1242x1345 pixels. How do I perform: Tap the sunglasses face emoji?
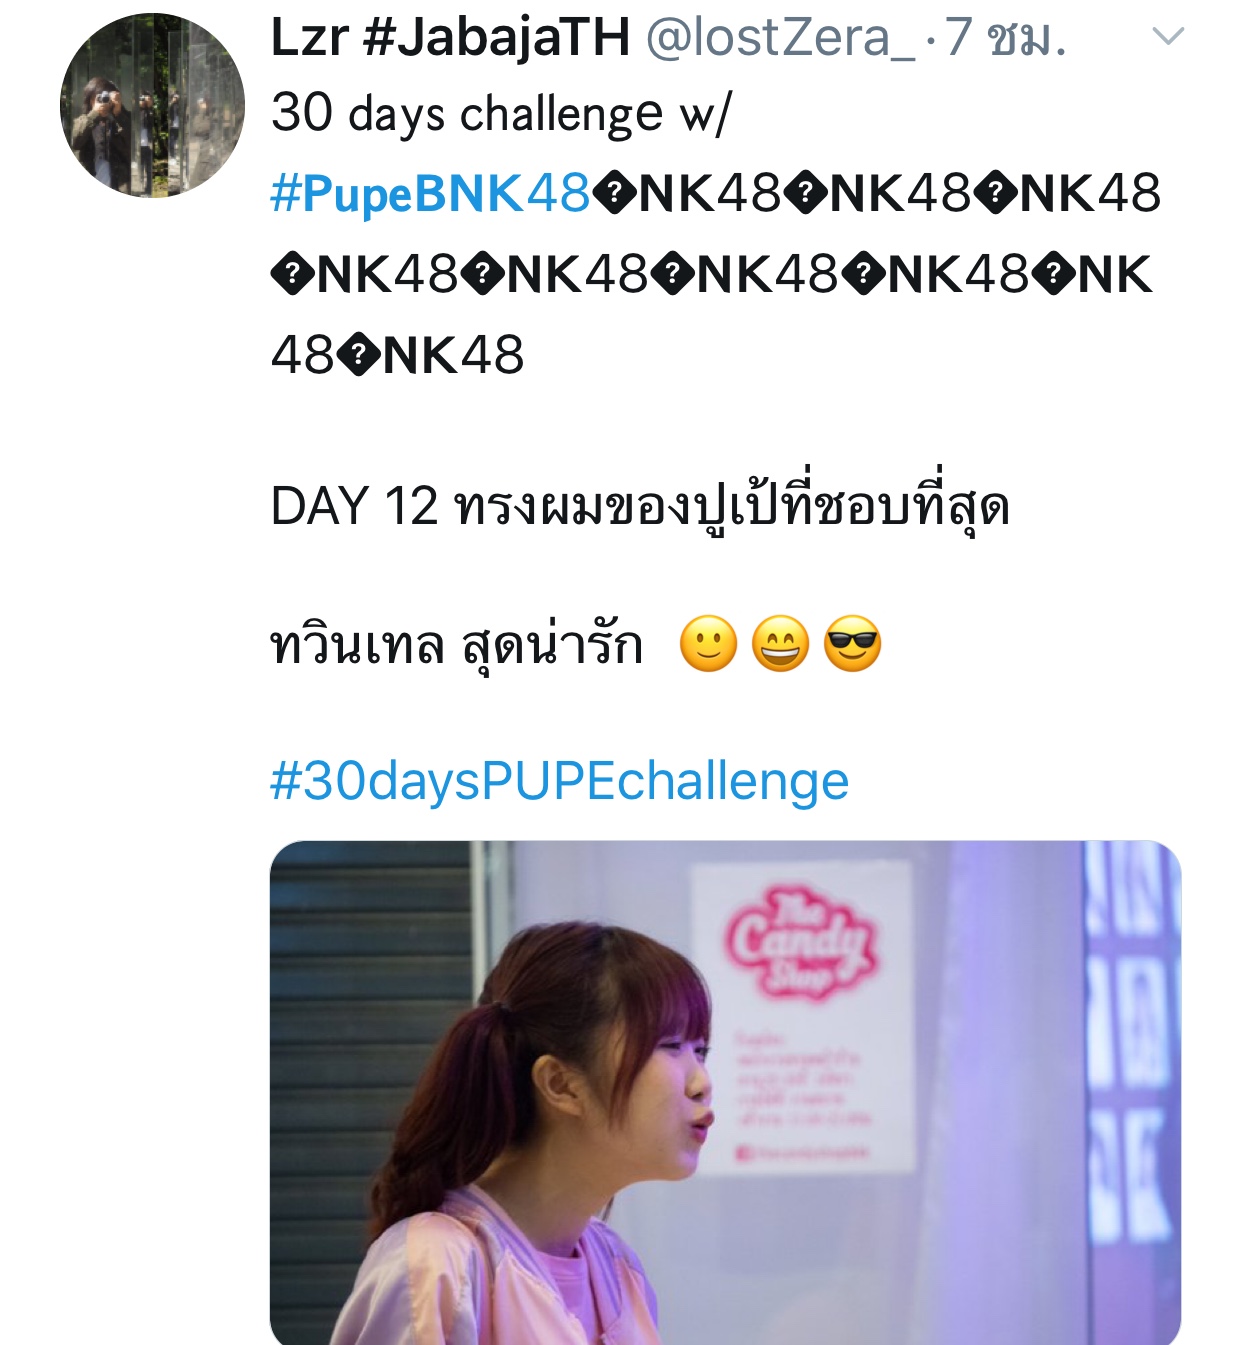pyautogui.click(x=852, y=644)
